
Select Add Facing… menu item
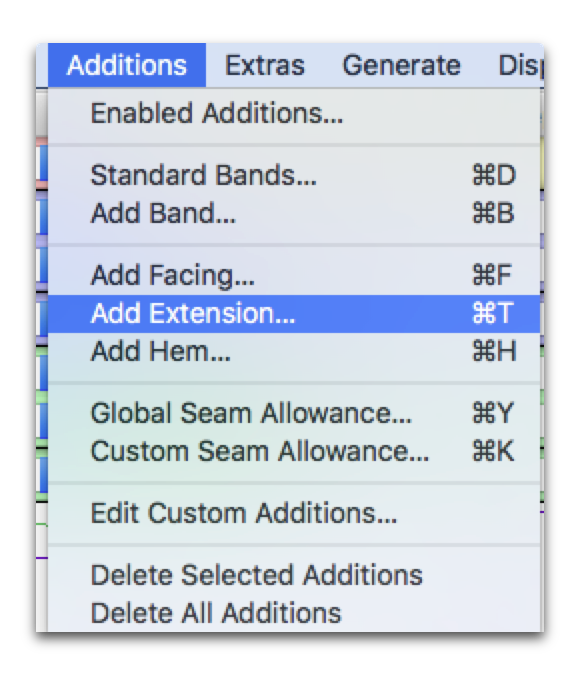pyautogui.click(x=294, y=275)
